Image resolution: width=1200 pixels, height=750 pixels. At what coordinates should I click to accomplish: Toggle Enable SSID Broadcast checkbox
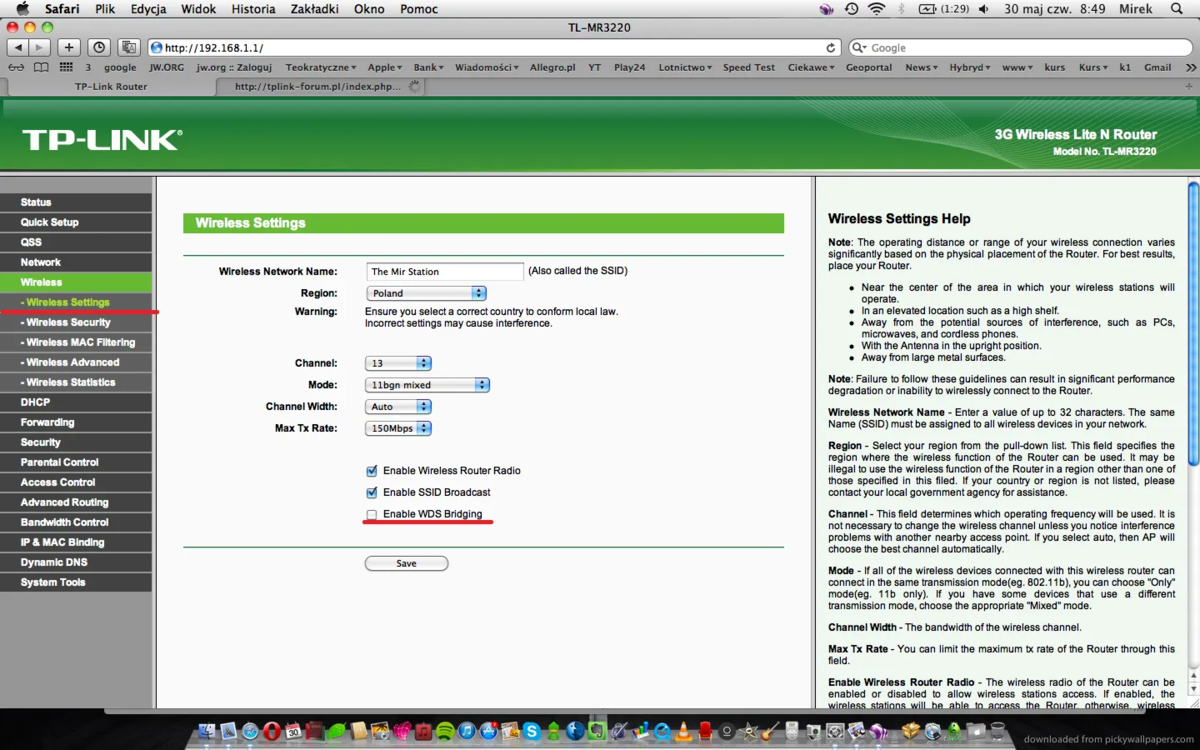pyautogui.click(x=372, y=492)
